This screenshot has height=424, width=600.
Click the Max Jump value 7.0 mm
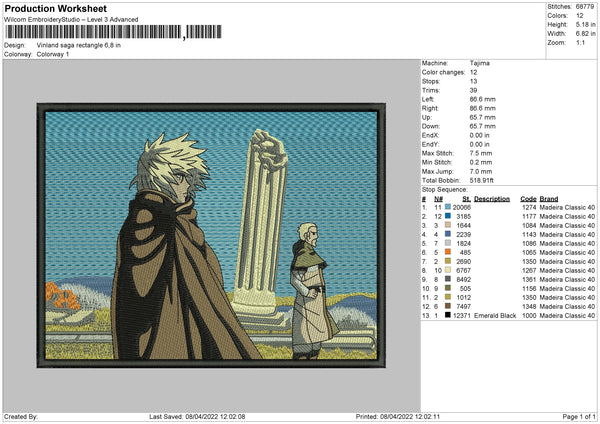coord(481,171)
